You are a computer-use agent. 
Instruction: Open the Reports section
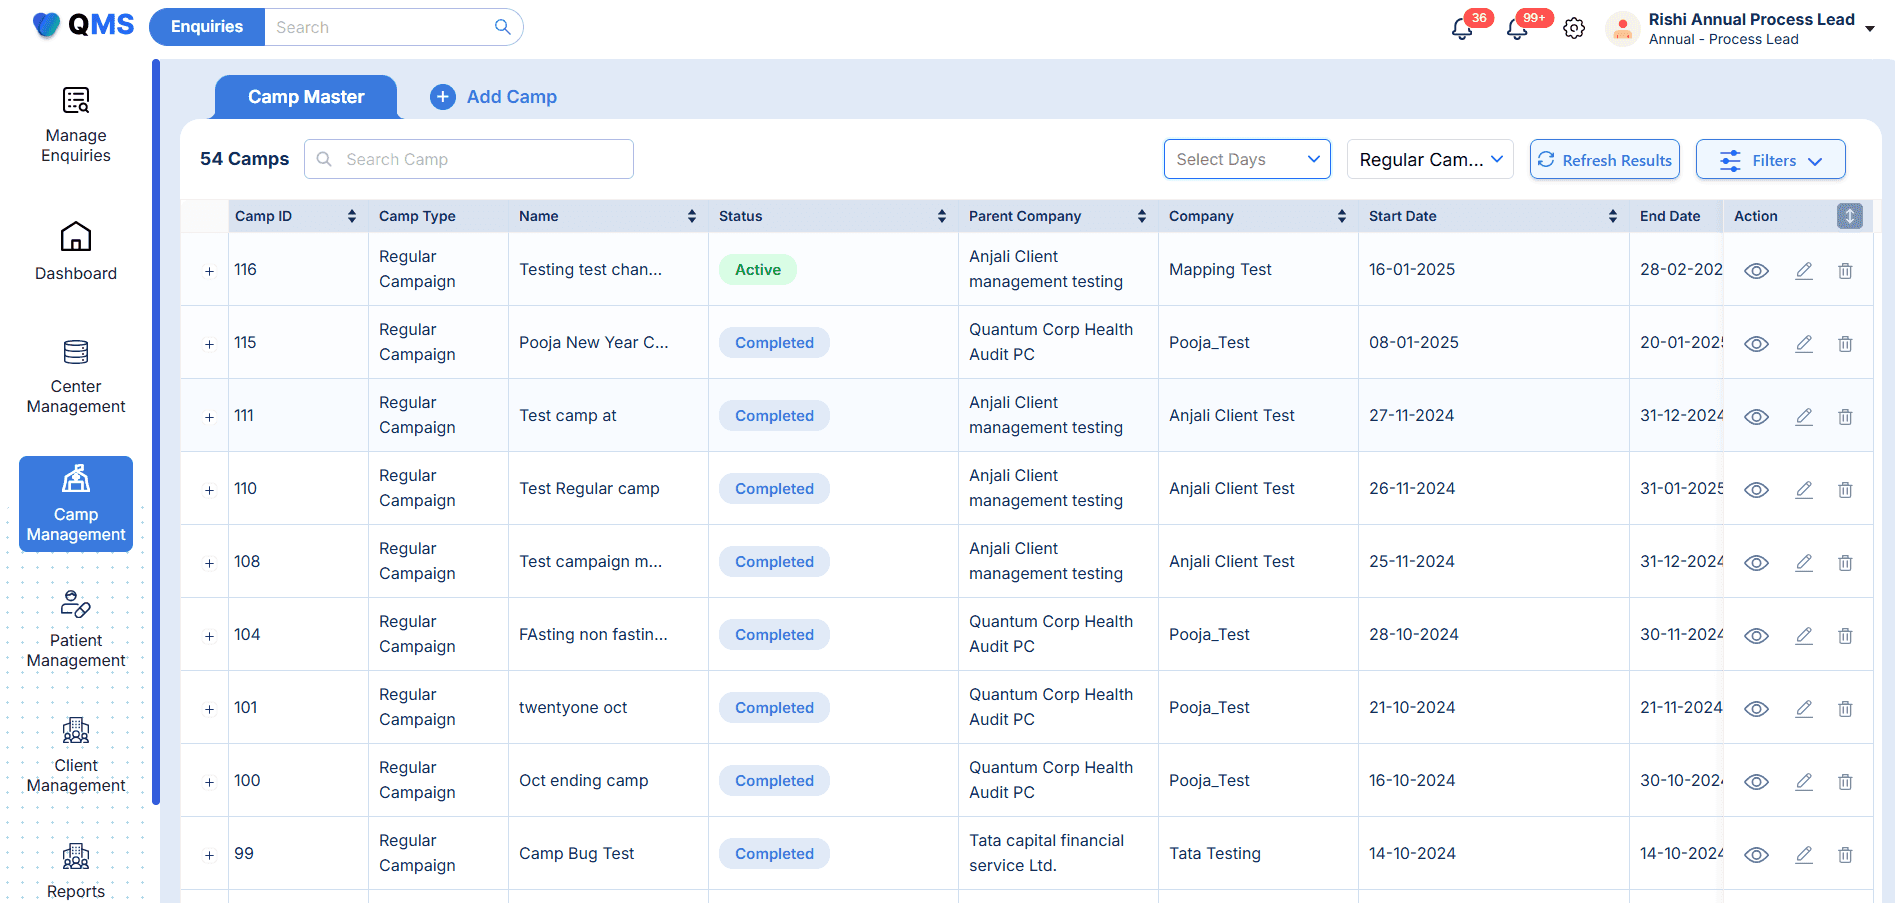[75, 870]
